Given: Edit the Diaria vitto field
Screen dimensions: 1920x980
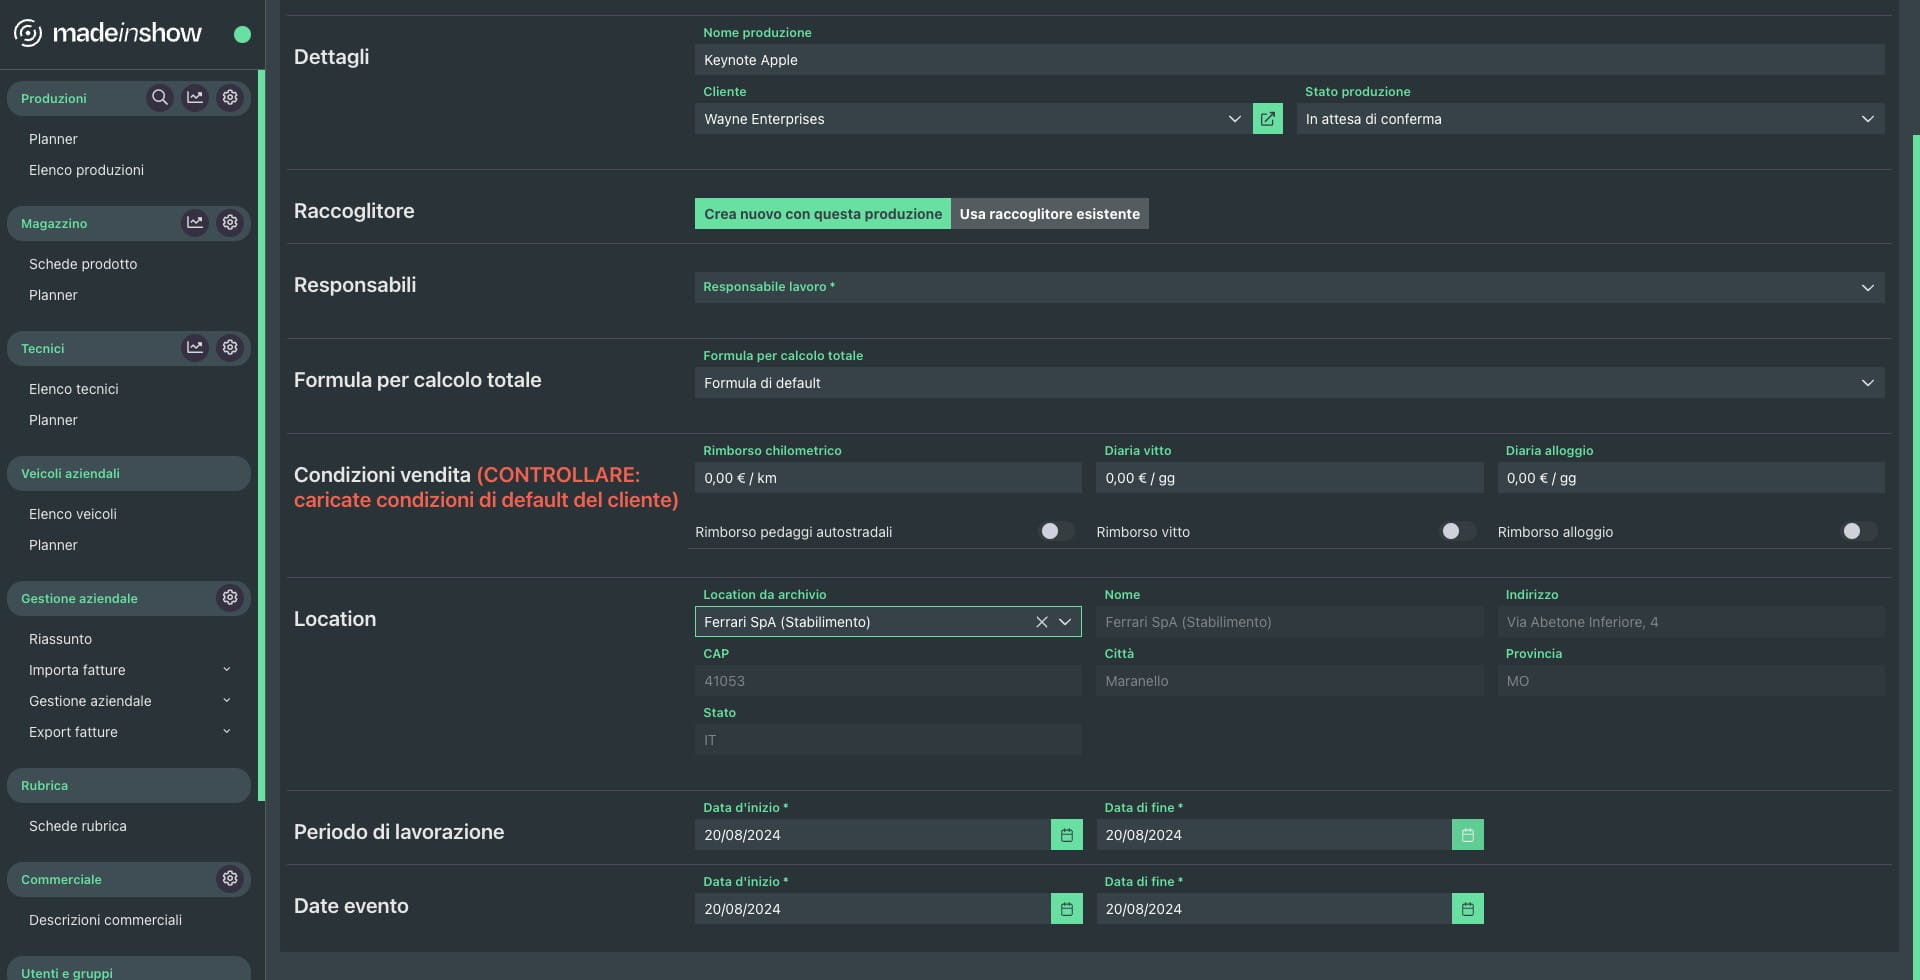Looking at the screenshot, I should 1290,478.
